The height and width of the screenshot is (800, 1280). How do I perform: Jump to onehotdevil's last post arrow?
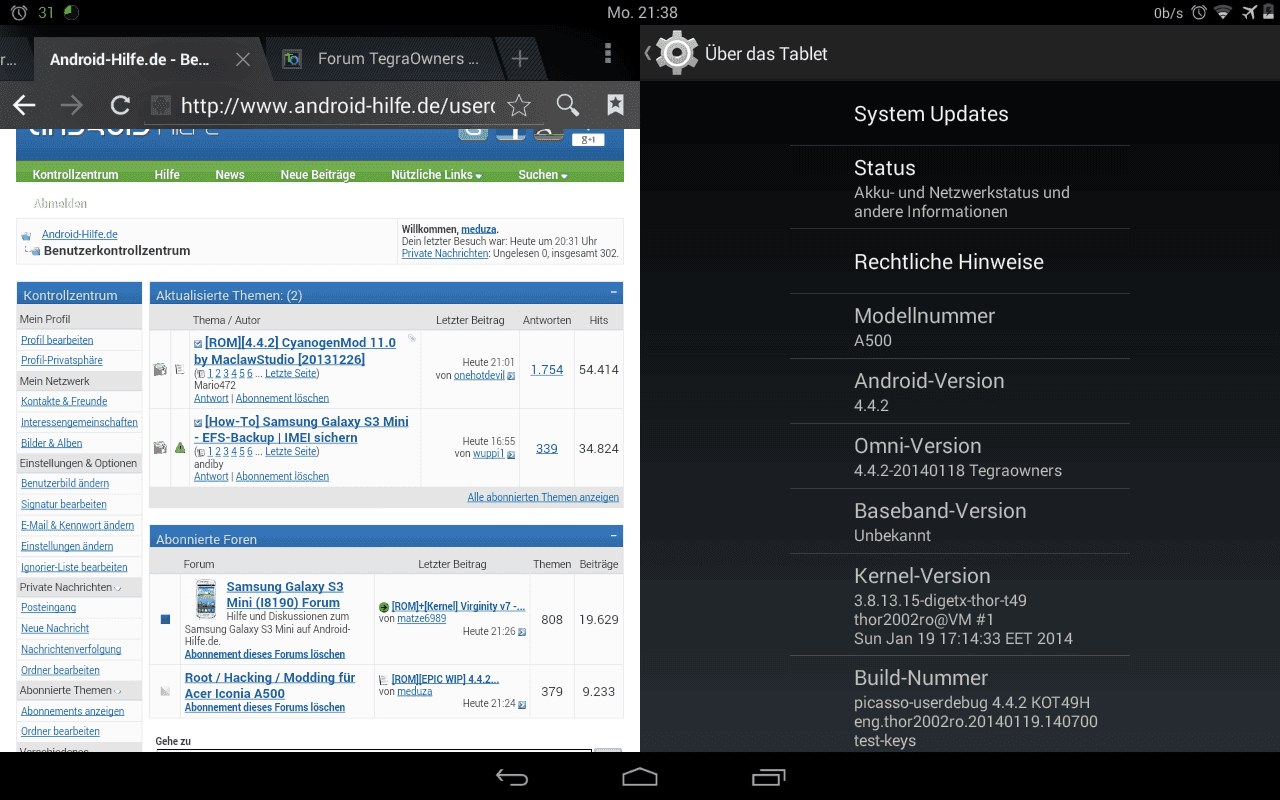click(x=511, y=376)
